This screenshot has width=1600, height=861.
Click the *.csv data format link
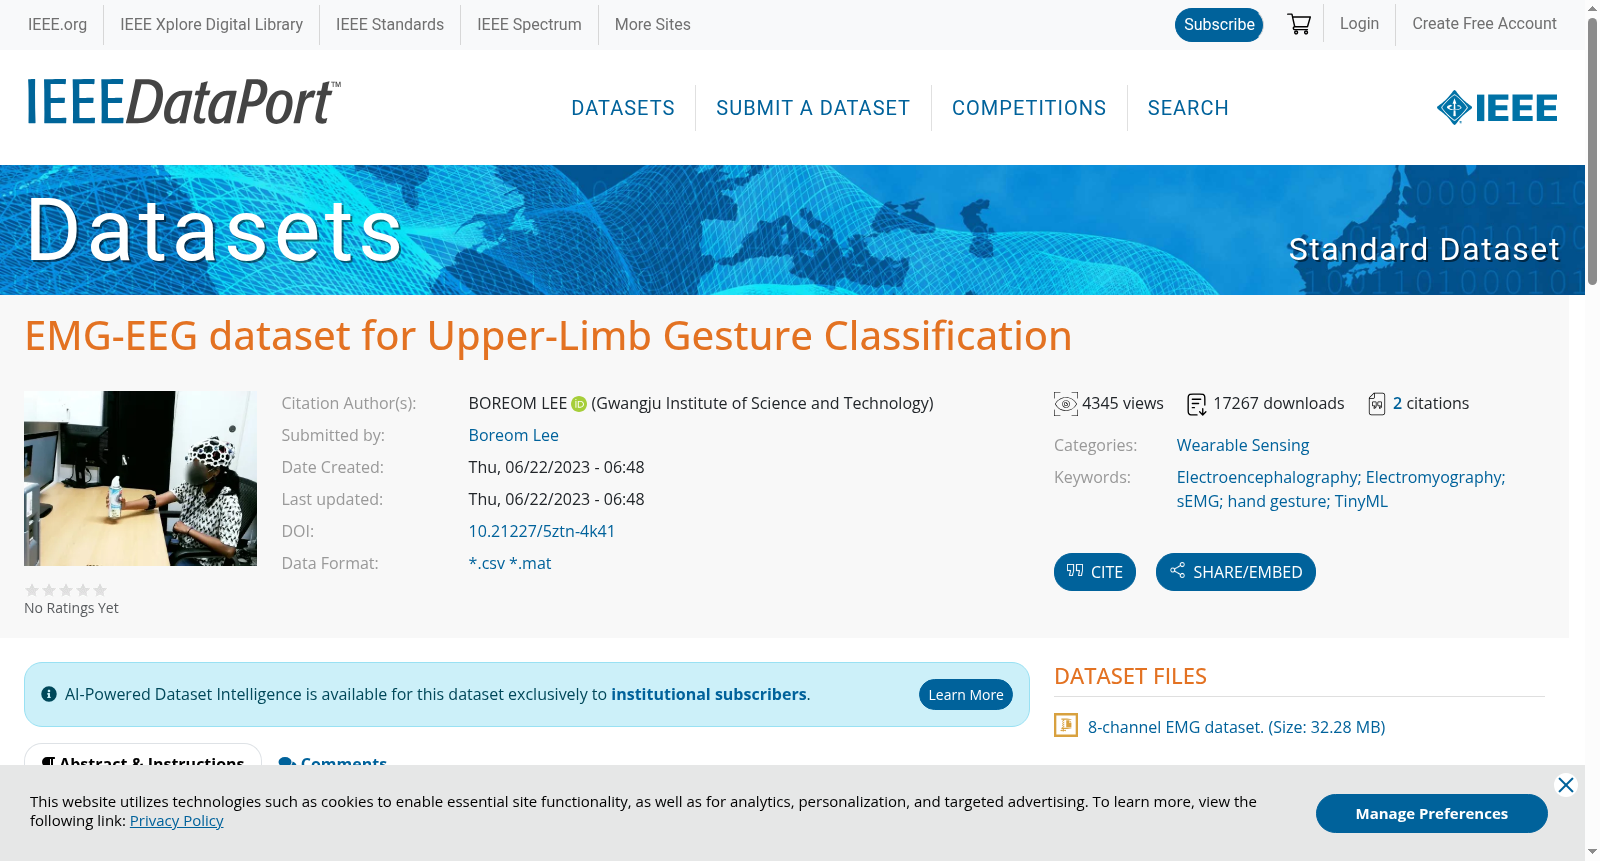coord(487,564)
